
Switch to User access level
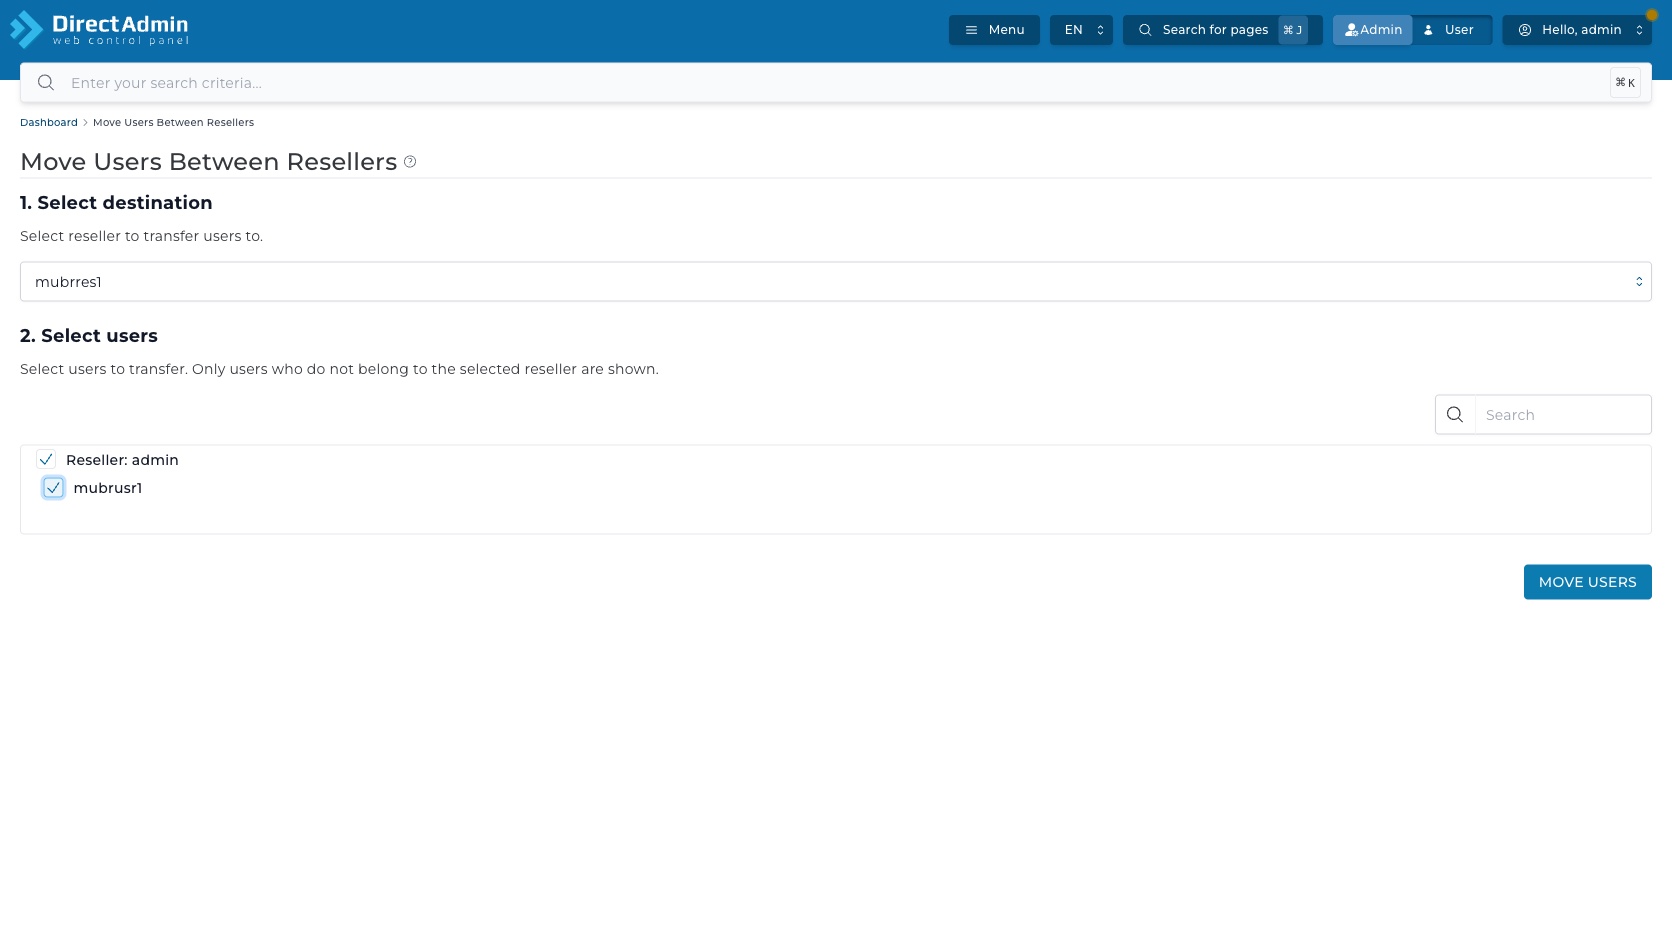(x=1452, y=30)
